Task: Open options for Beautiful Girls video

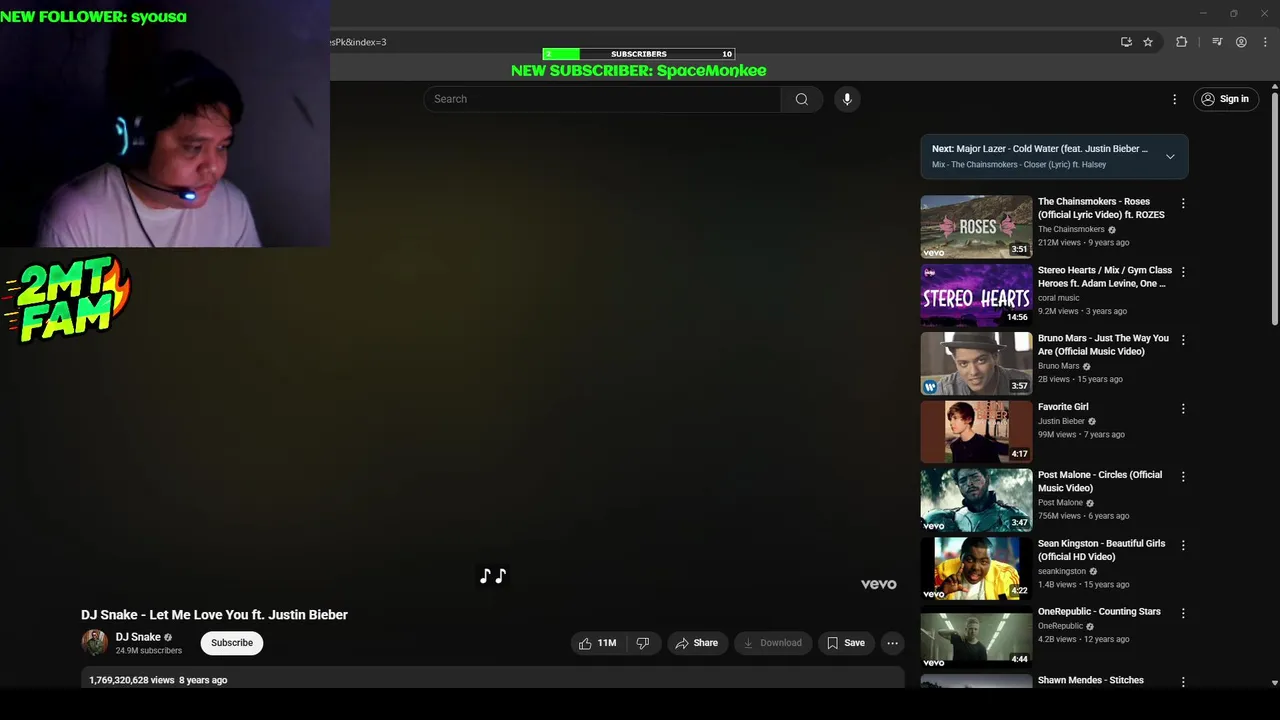Action: click(1183, 545)
